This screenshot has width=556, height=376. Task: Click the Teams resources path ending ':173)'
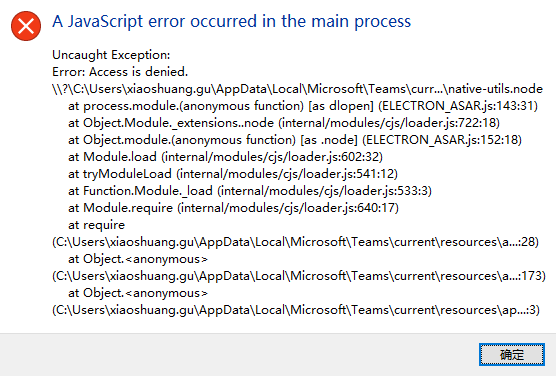pyautogui.click(x=299, y=276)
